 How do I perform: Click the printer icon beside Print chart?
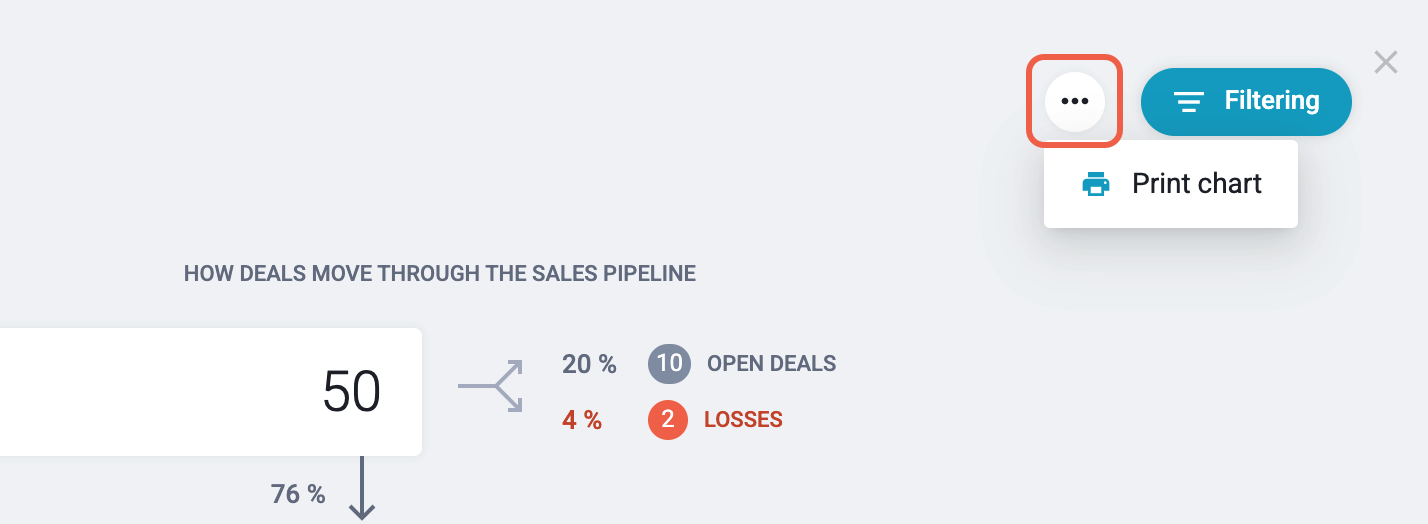[1096, 184]
